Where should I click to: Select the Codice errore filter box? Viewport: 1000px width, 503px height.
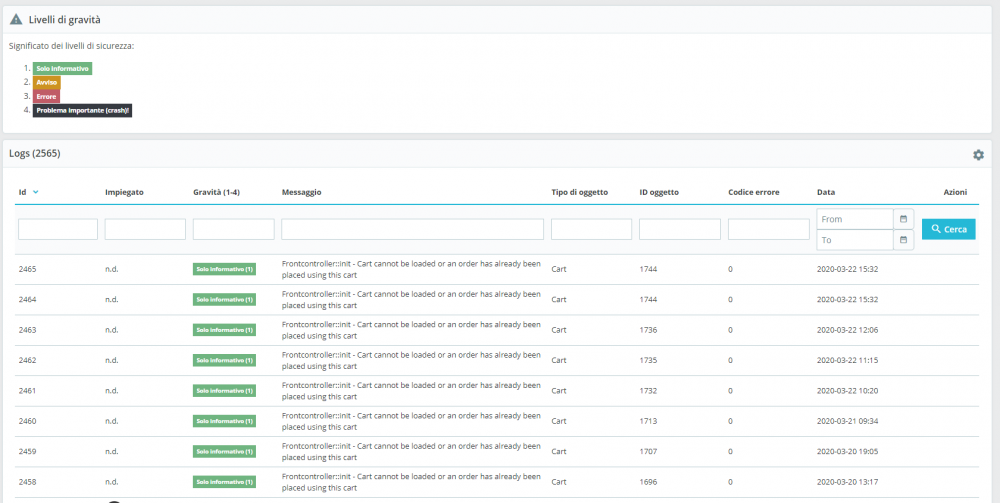pyautogui.click(x=768, y=229)
